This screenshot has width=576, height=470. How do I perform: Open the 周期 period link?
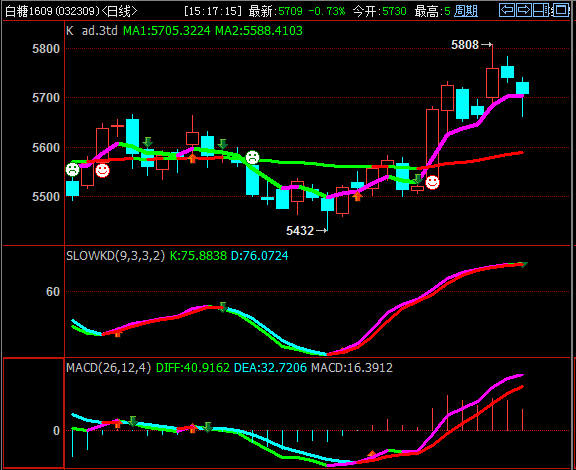(x=466, y=11)
